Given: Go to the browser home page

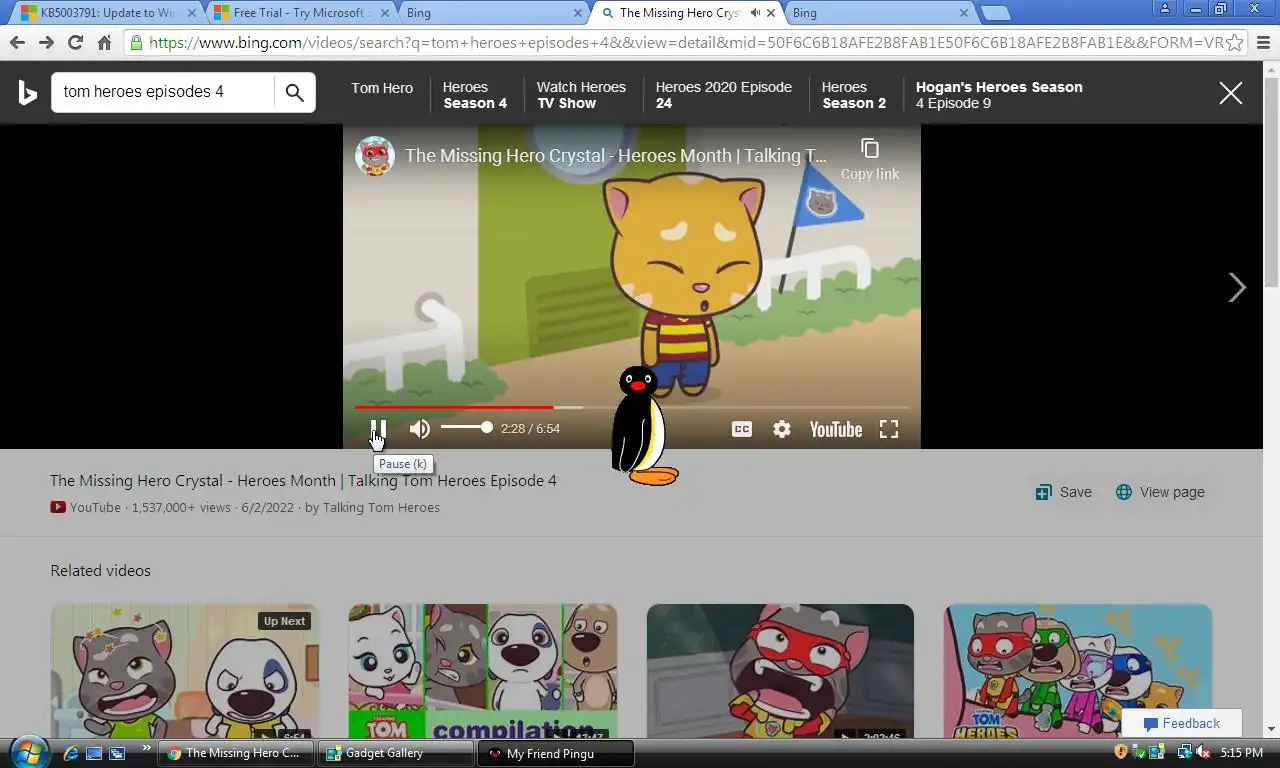Looking at the screenshot, I should [104, 43].
